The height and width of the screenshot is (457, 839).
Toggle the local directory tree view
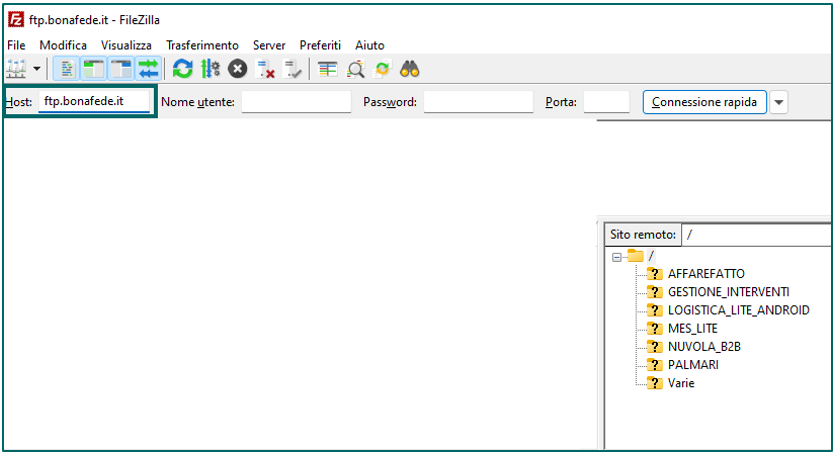click(94, 70)
